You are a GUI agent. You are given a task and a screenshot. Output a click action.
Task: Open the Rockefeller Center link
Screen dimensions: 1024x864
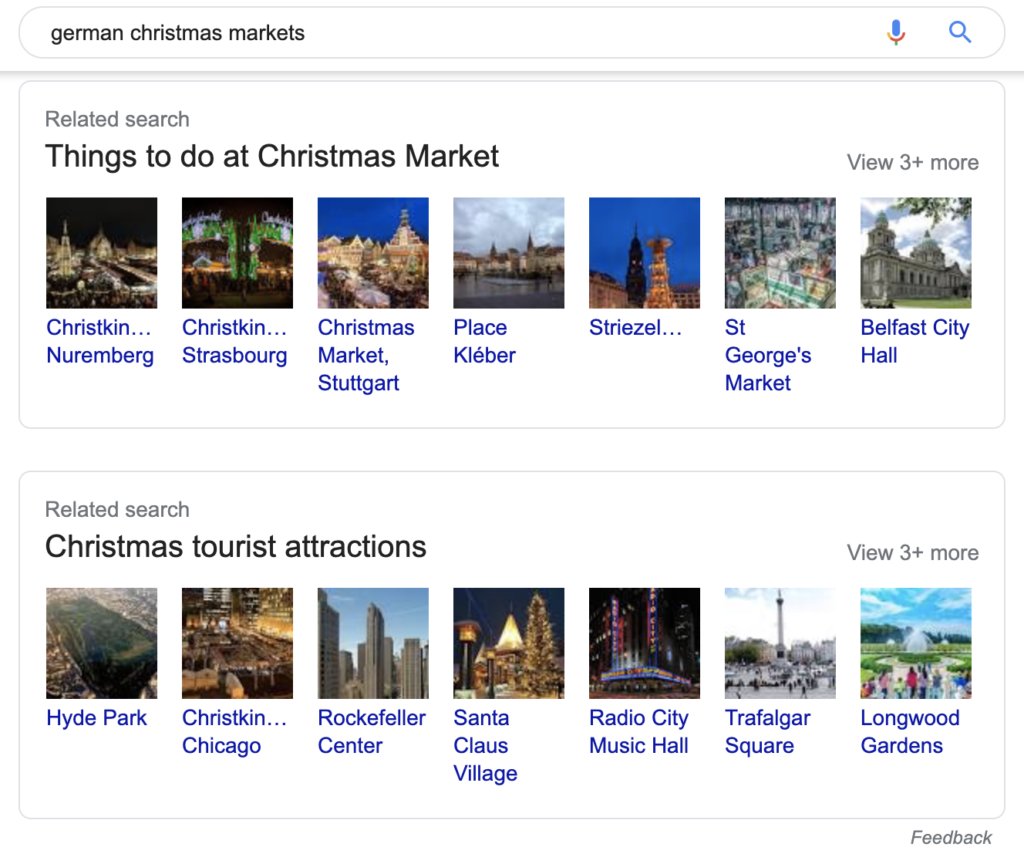[372, 731]
